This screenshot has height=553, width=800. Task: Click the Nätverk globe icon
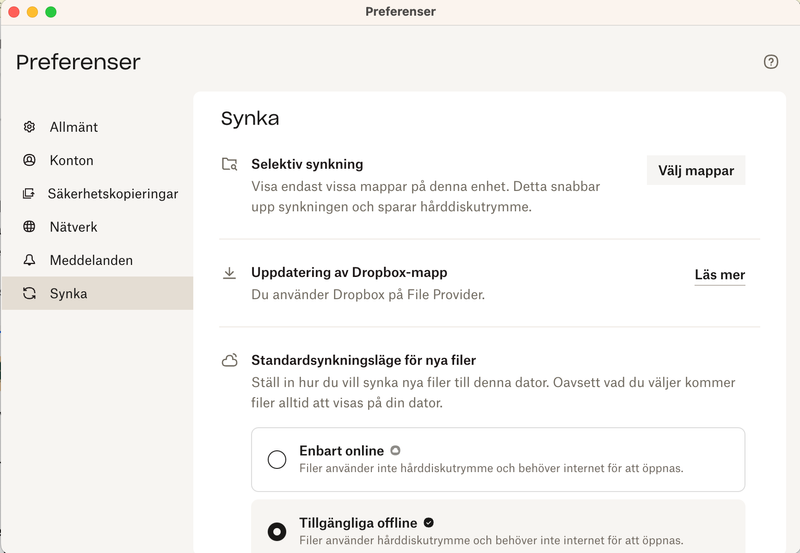(30, 227)
